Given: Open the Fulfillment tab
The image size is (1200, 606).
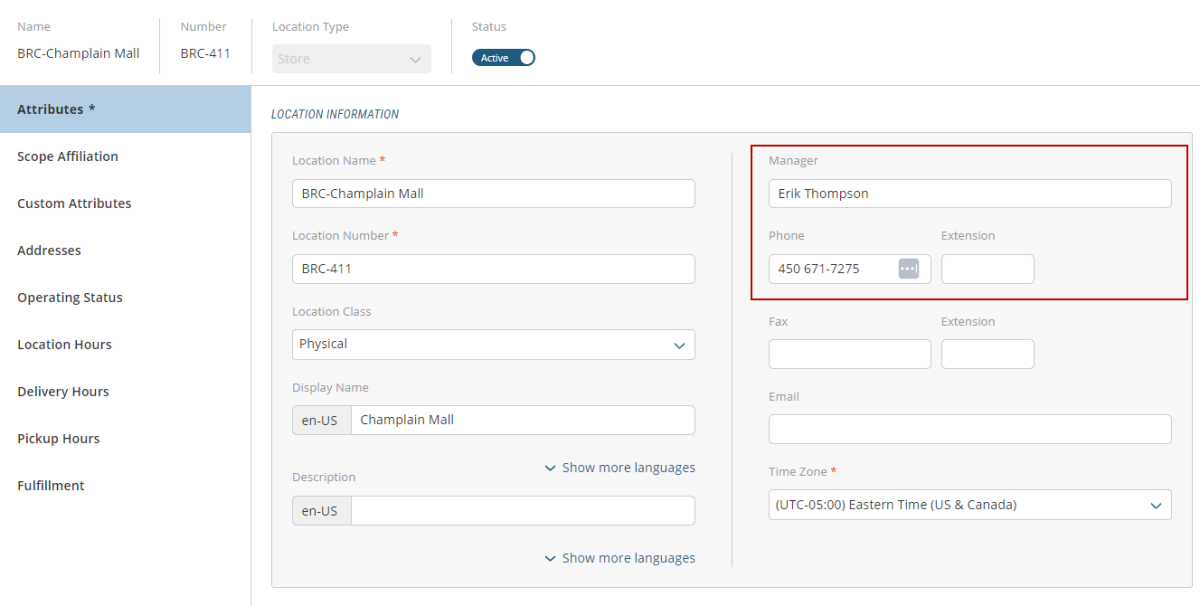Looking at the screenshot, I should [x=51, y=485].
